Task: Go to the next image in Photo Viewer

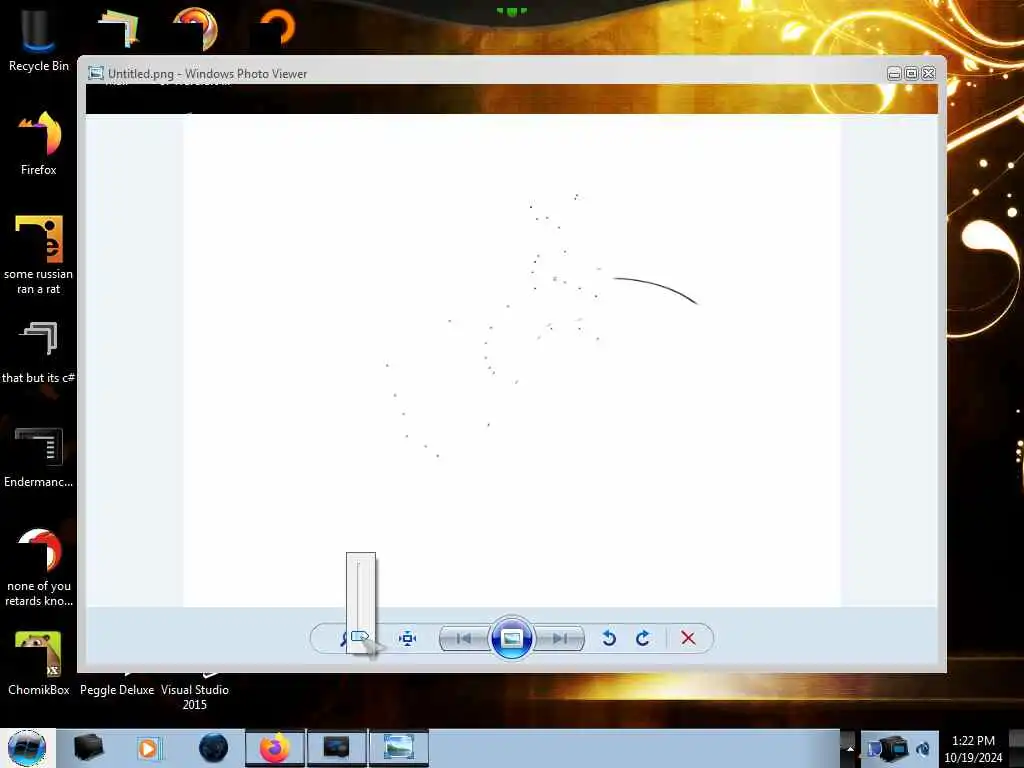Action: (x=560, y=638)
